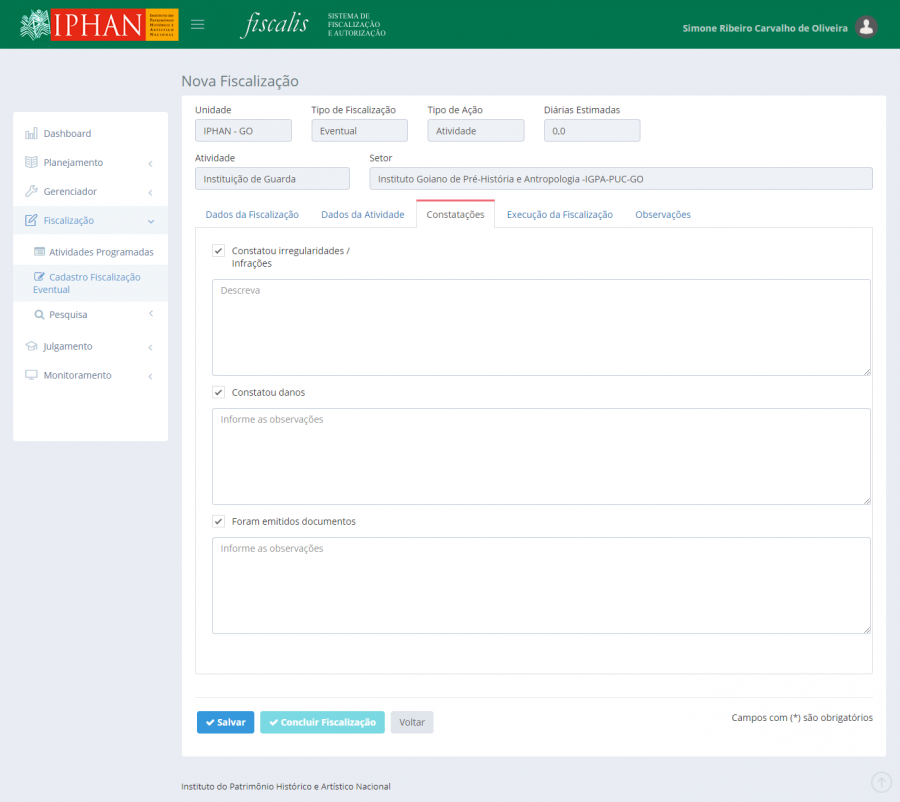Toggle the Constatou danos checkbox

[218, 392]
